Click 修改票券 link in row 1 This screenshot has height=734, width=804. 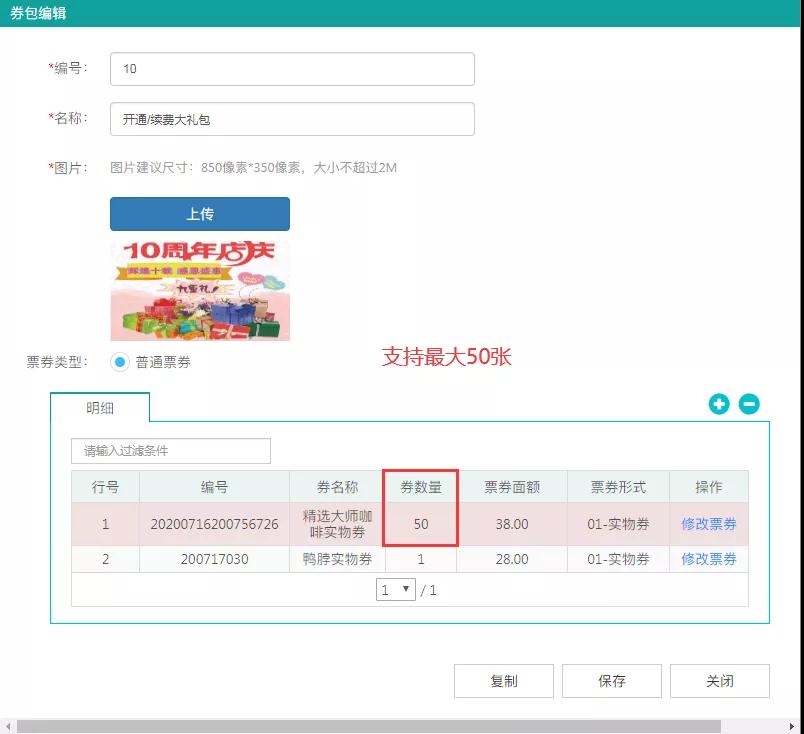click(708, 524)
